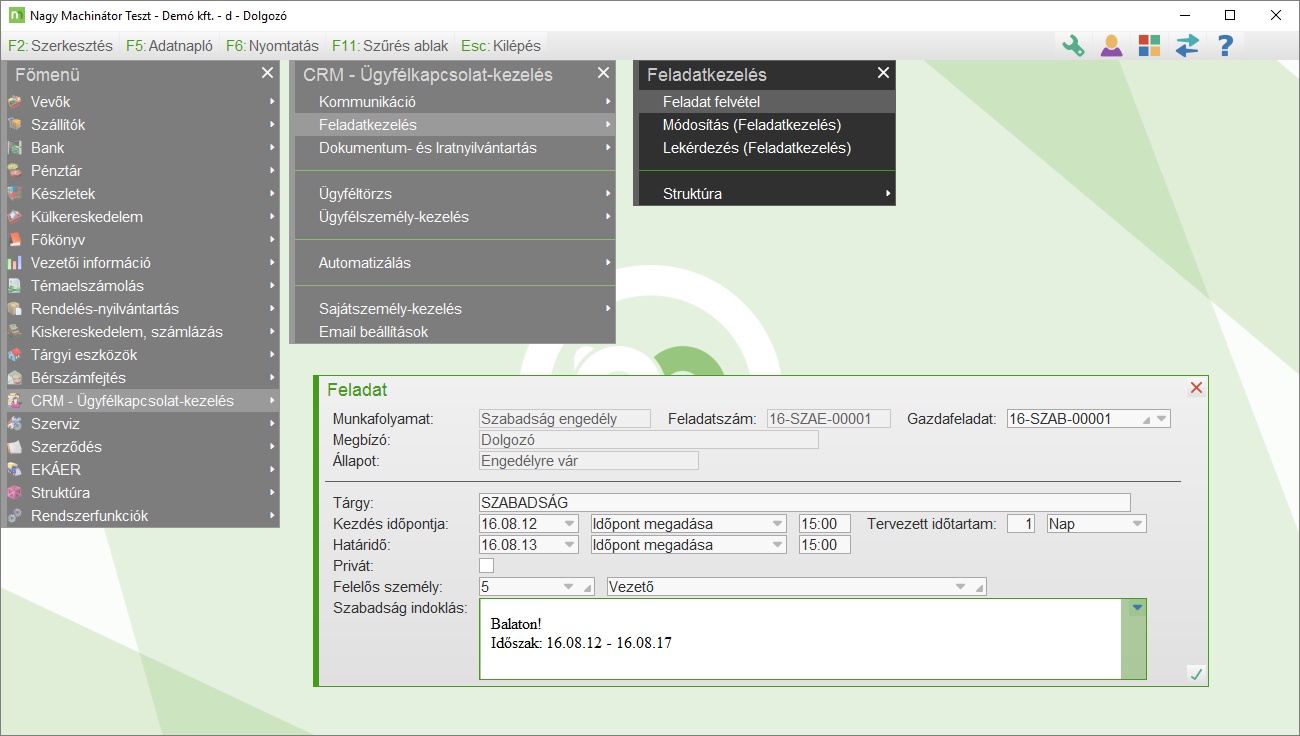Click the Pénztár icon in Főmenü
Viewport: 1300px width, 736px height.
[x=15, y=171]
